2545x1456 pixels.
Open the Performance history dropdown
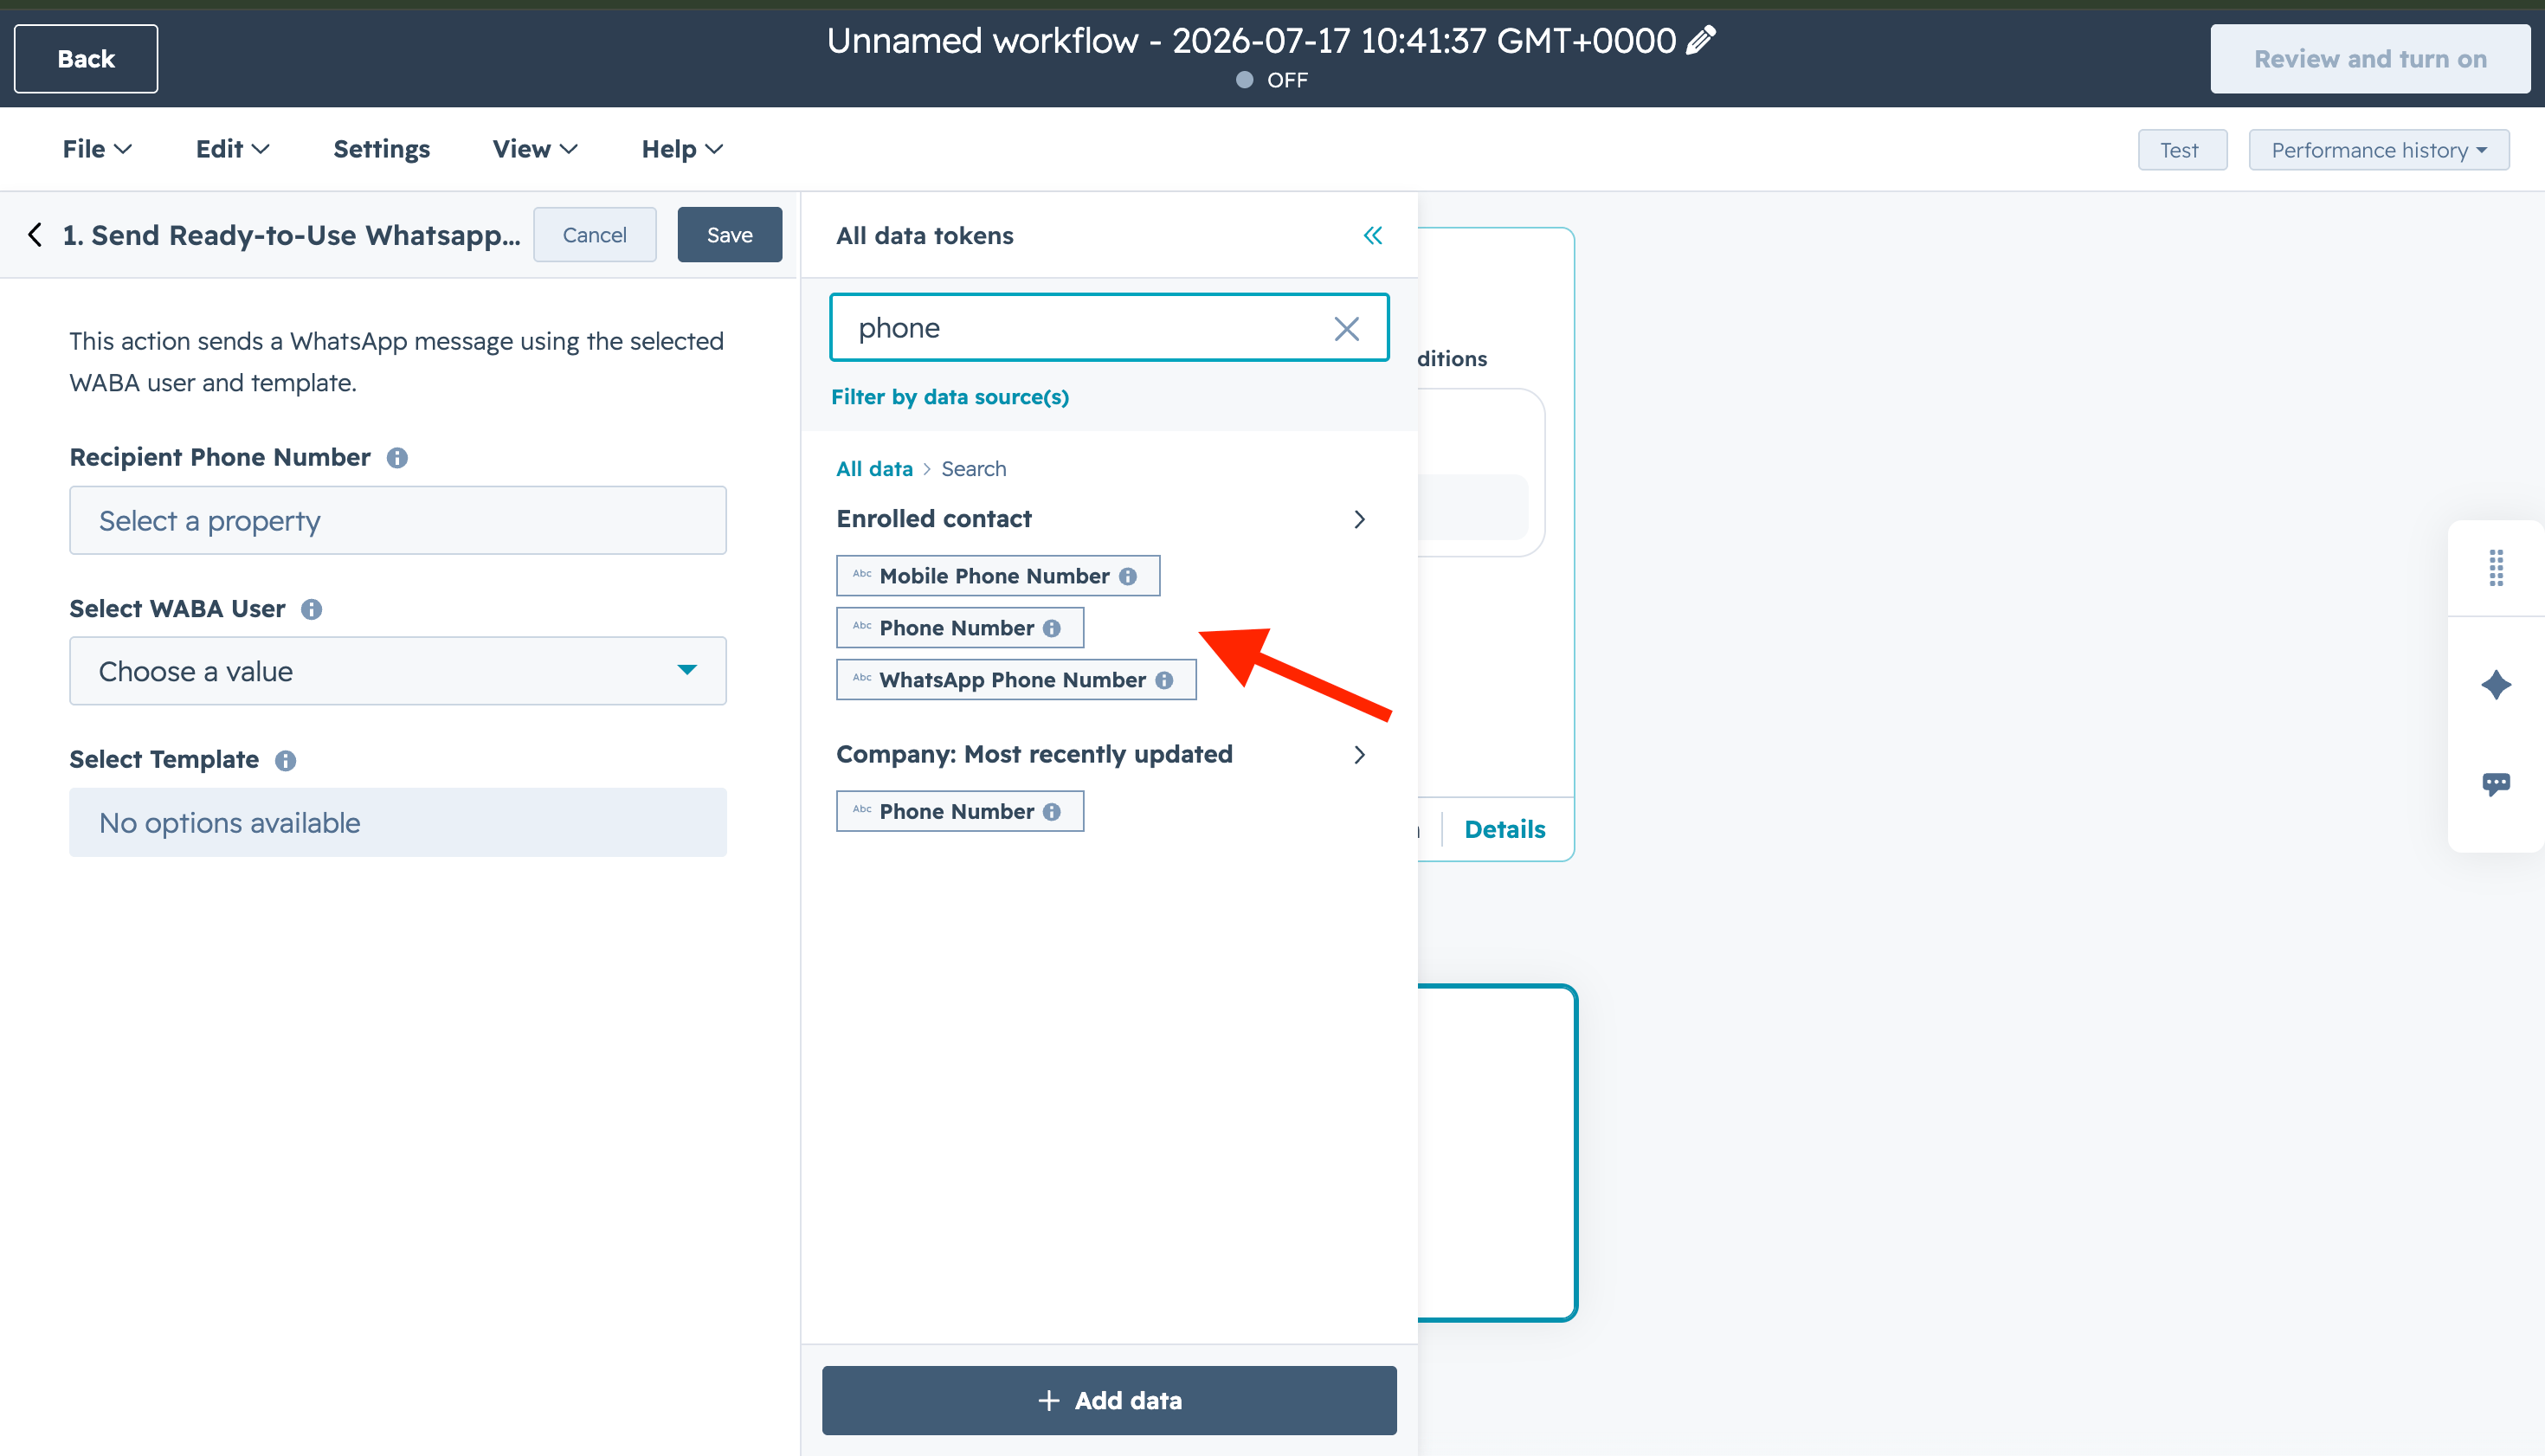coord(2378,150)
